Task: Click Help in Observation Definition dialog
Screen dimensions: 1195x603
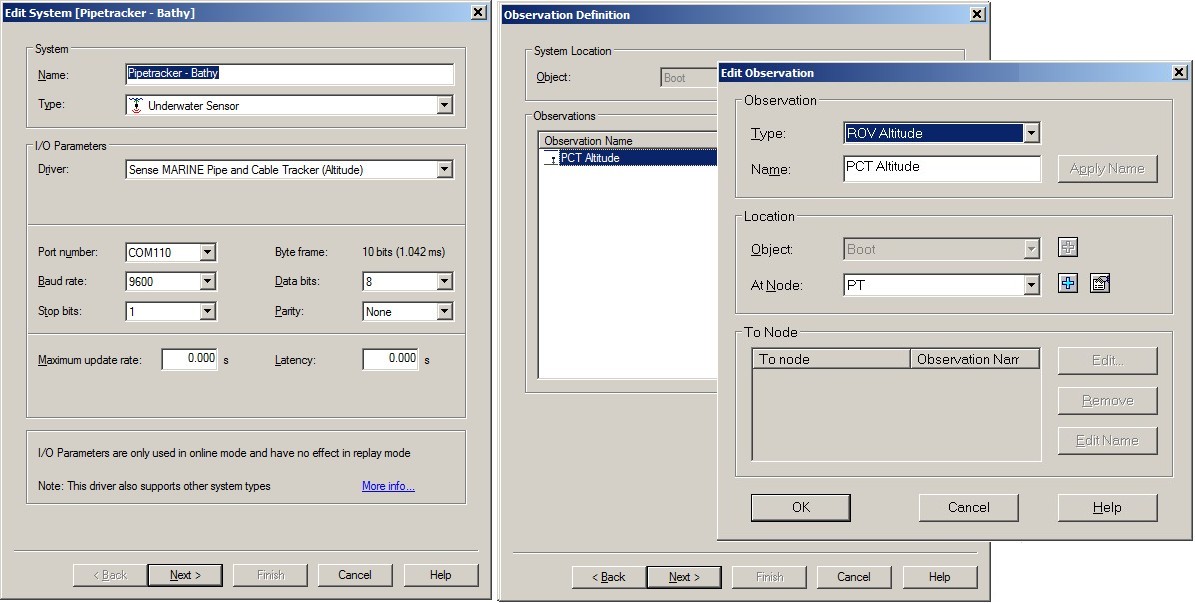Action: click(940, 577)
